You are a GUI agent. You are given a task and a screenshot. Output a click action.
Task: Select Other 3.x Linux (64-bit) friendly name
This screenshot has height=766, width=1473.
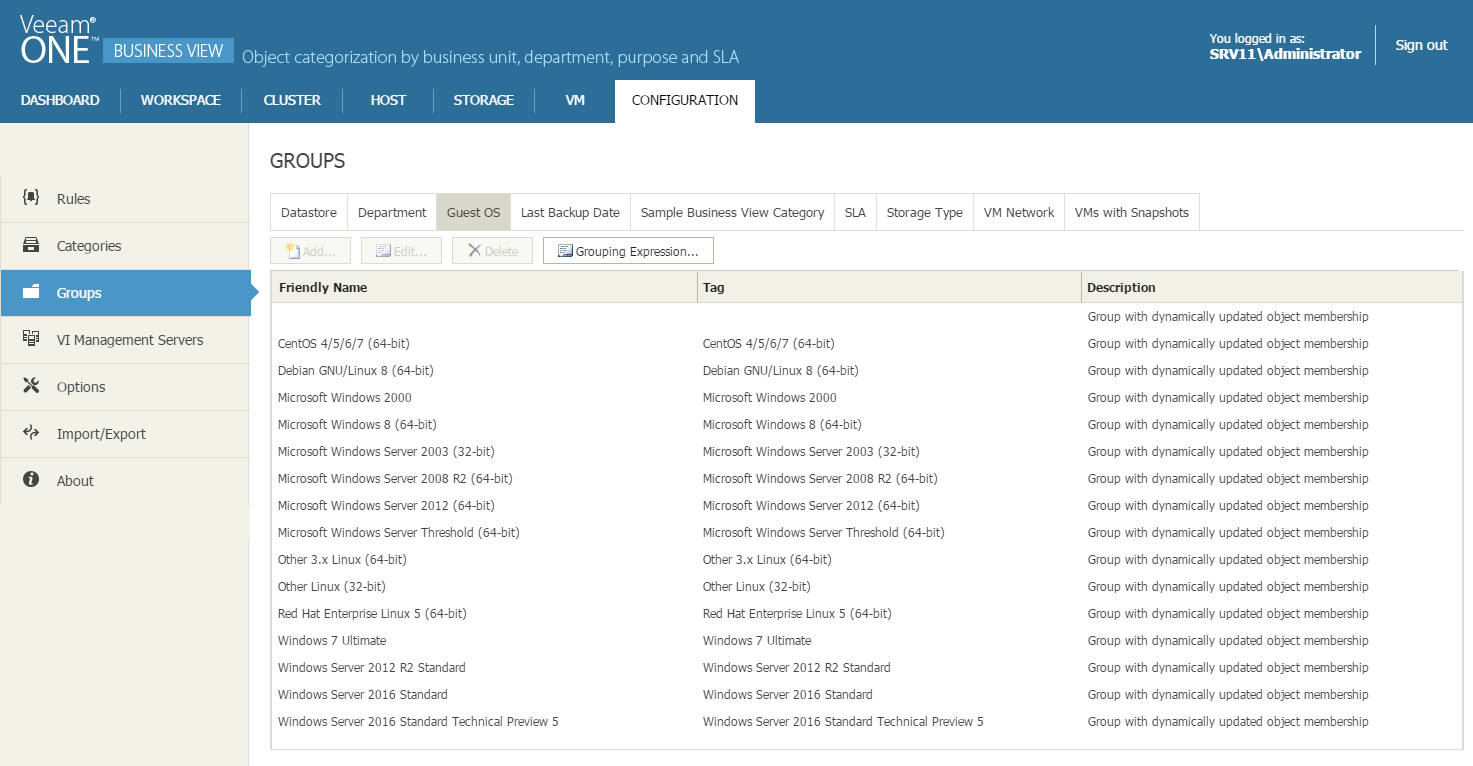click(x=342, y=559)
